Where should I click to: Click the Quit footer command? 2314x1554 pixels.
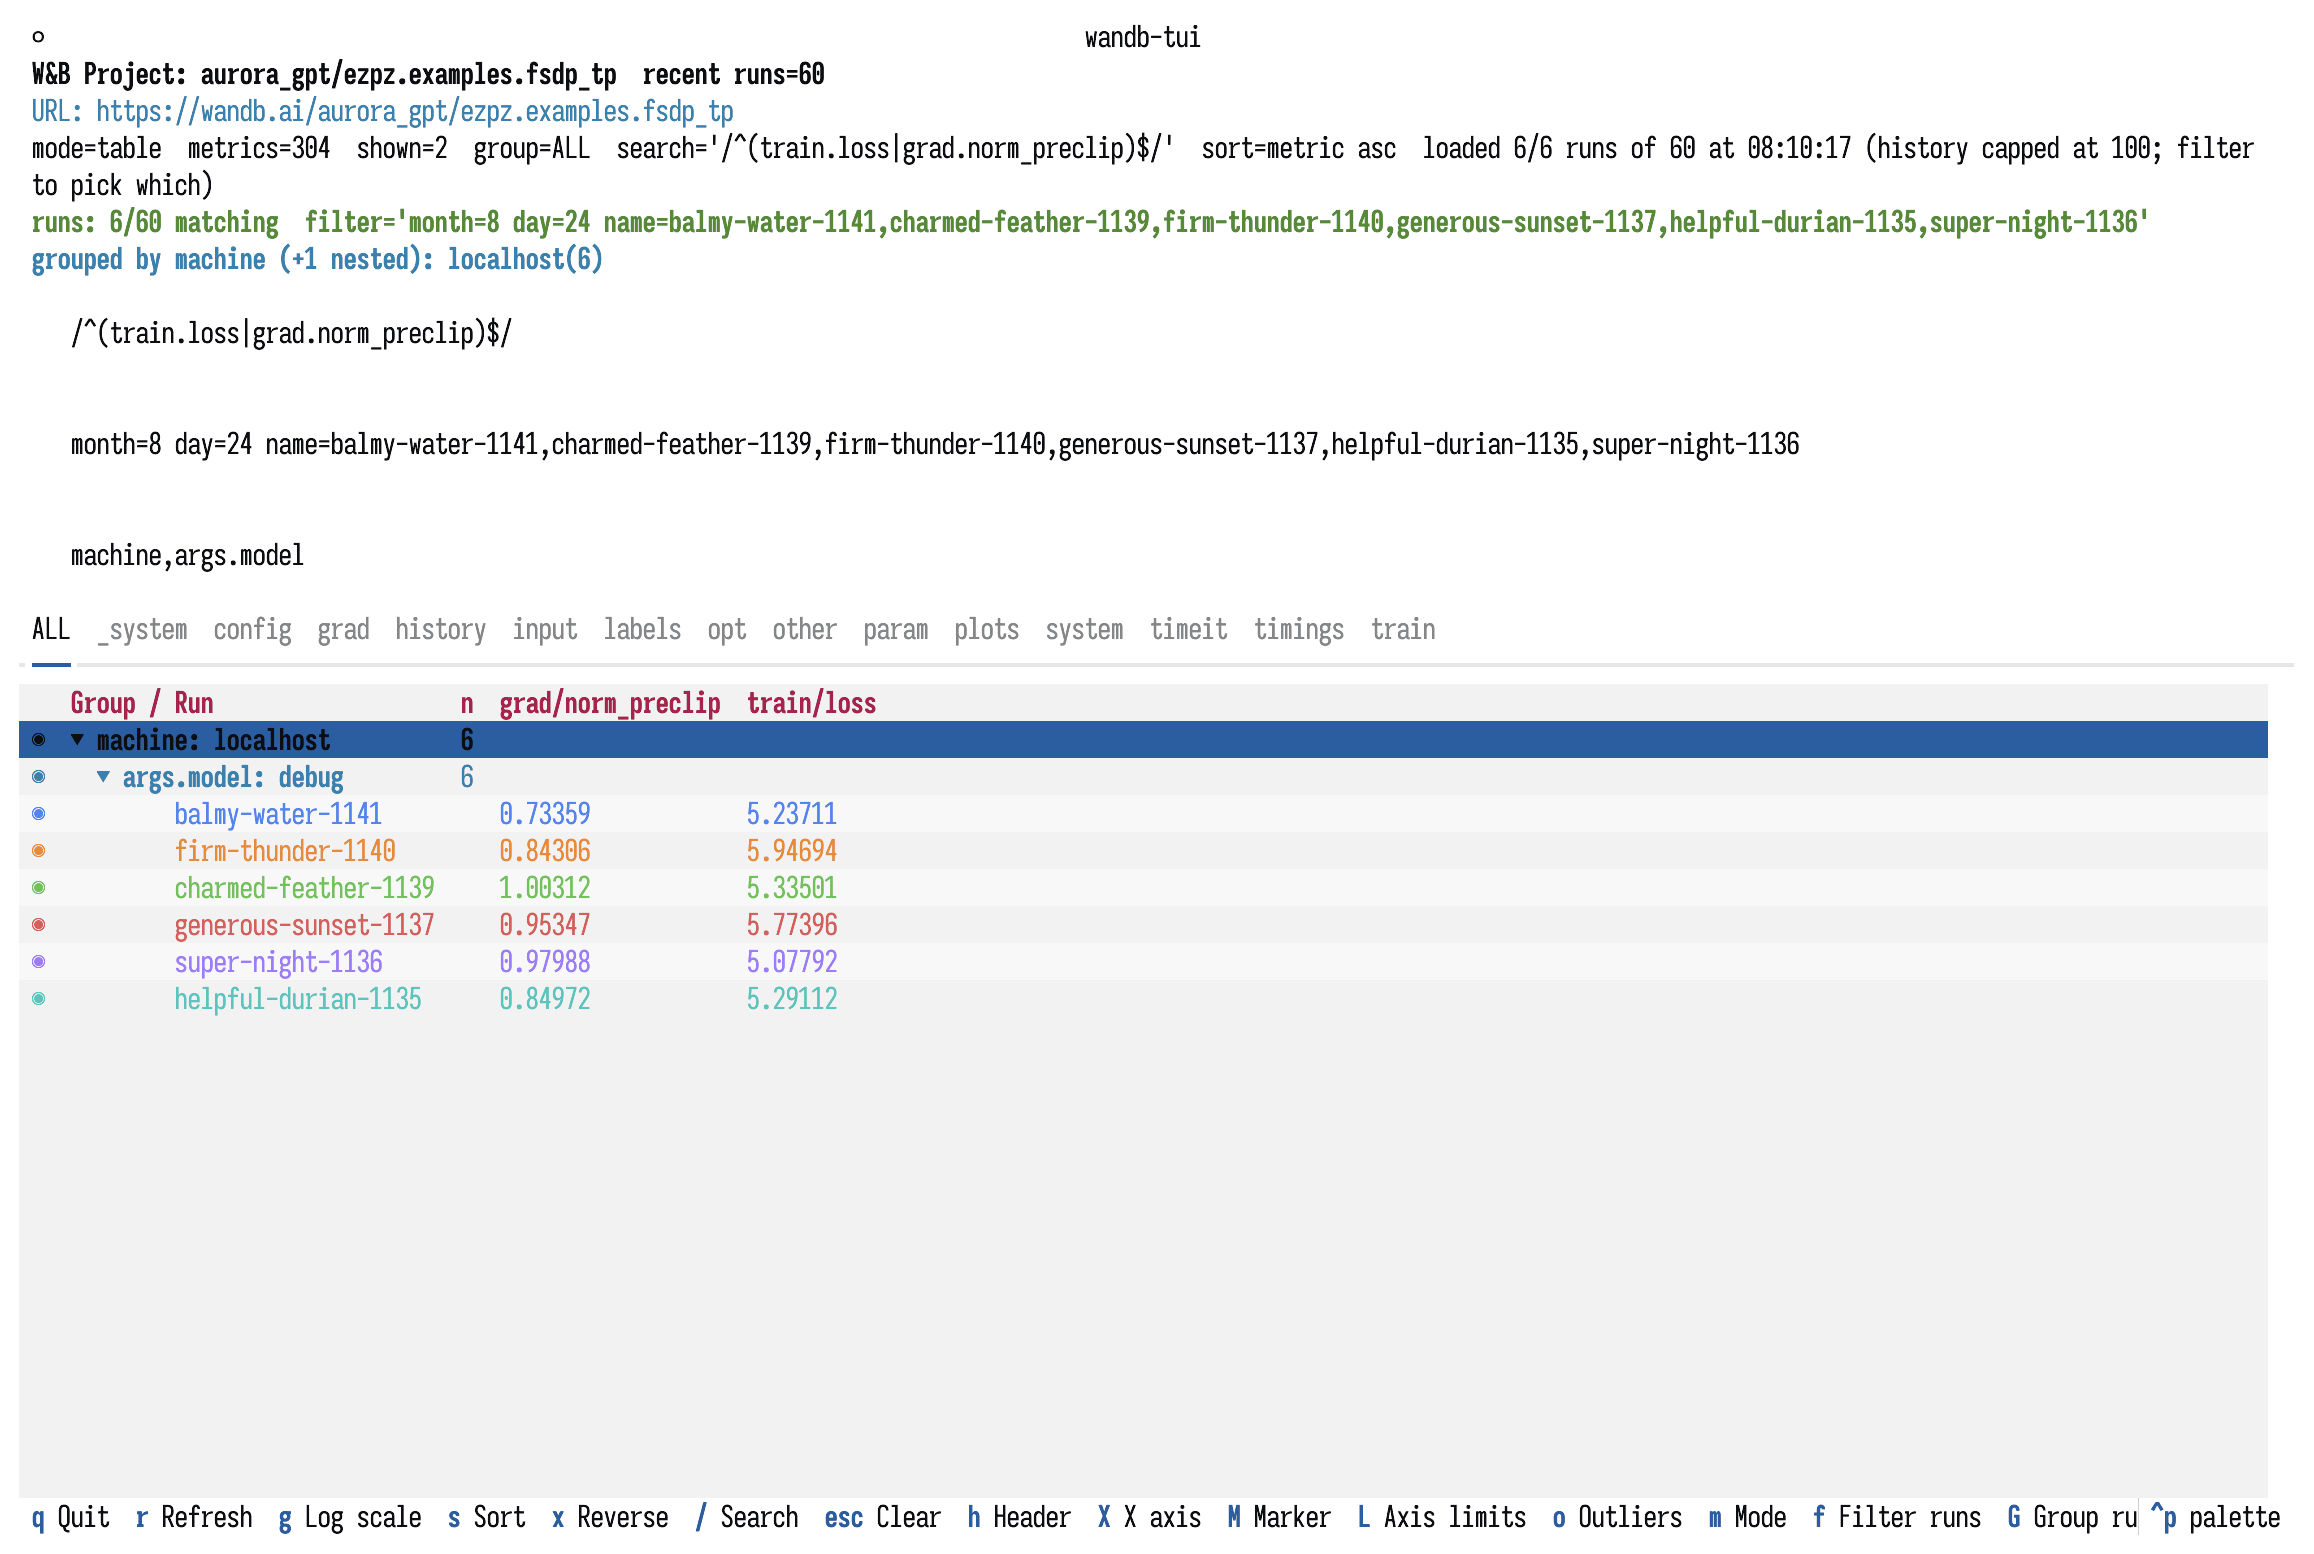pos(70,1517)
